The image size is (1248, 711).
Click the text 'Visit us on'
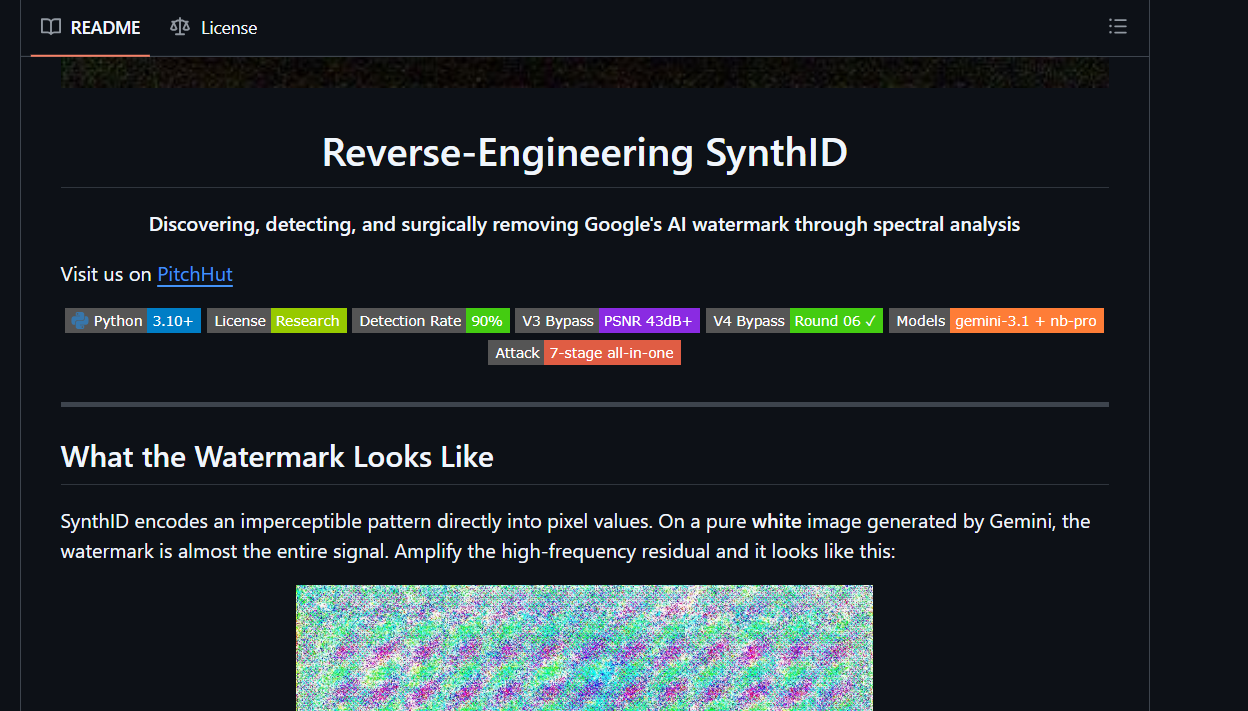tap(106, 274)
